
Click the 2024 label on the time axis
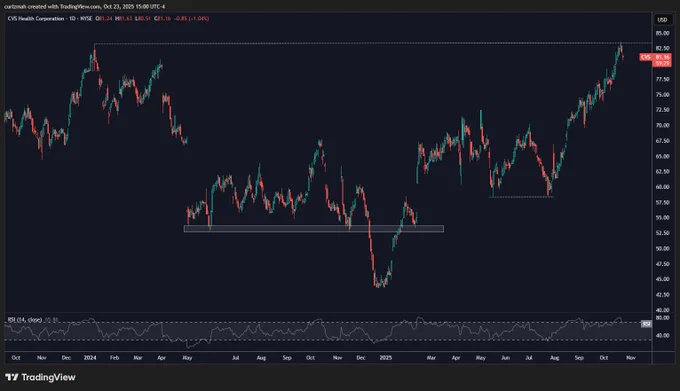tap(90, 358)
